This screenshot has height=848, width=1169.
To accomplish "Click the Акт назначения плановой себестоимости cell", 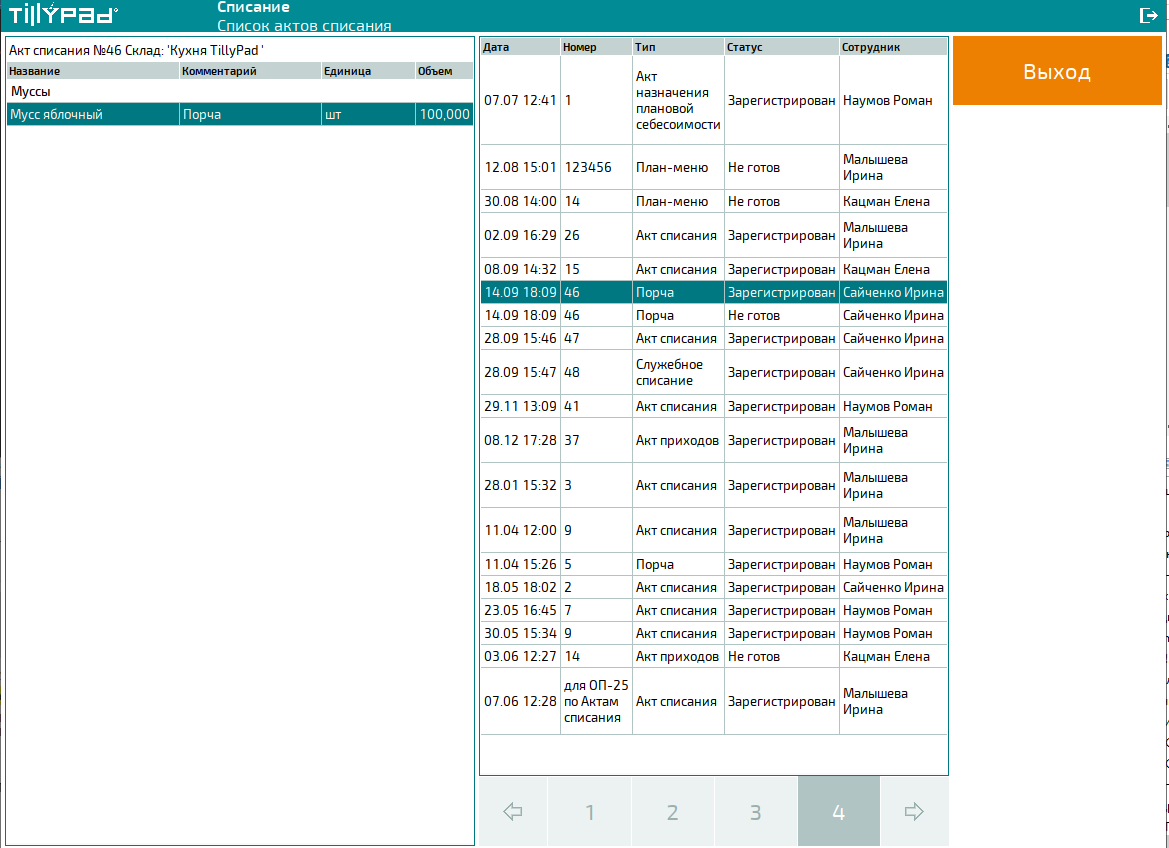I will 678,100.
